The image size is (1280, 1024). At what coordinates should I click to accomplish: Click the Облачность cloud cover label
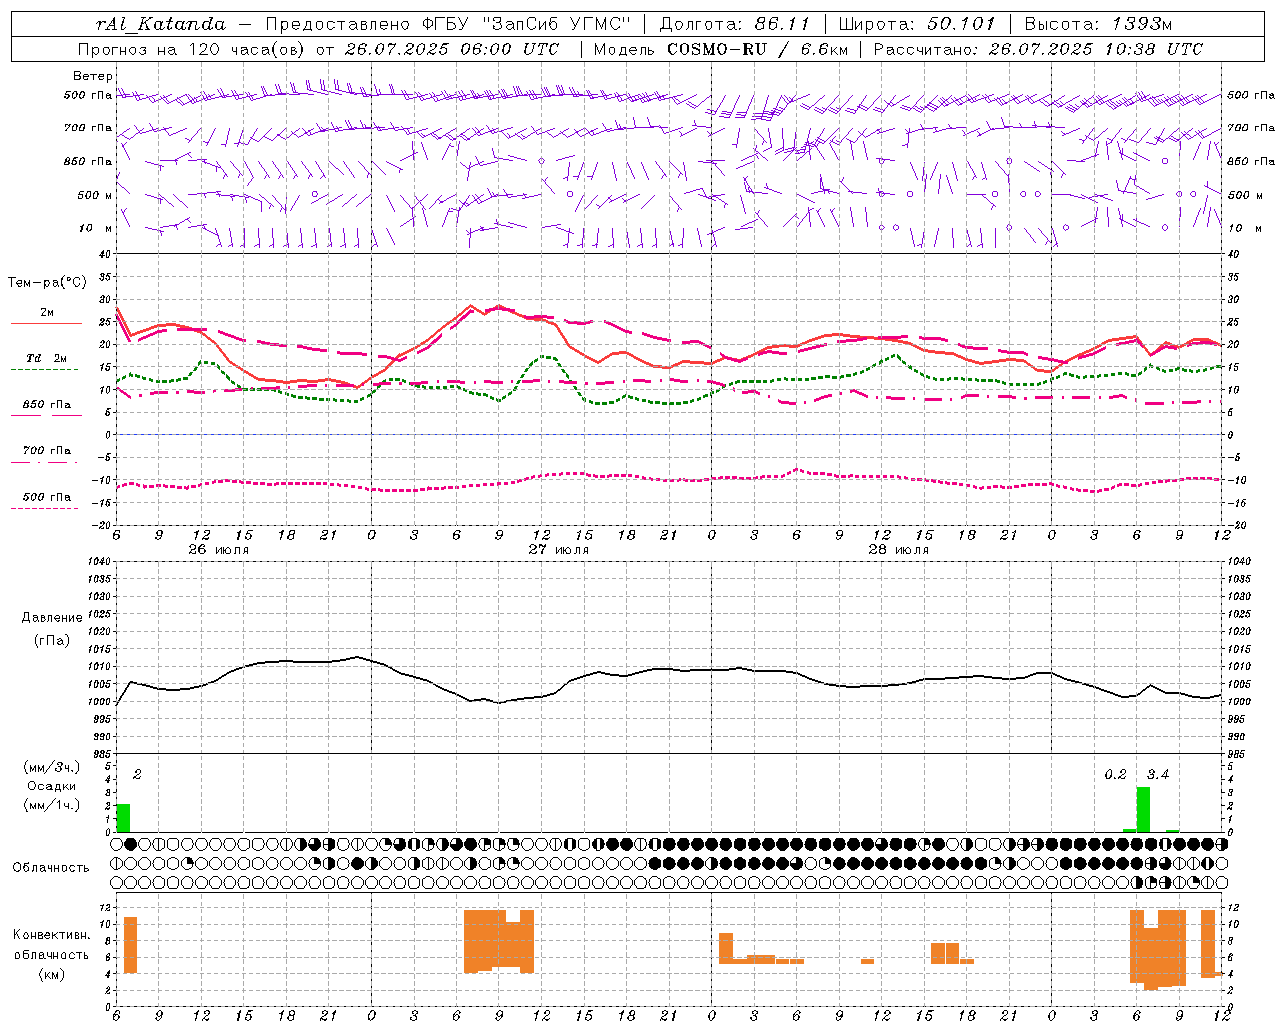coord(51,867)
